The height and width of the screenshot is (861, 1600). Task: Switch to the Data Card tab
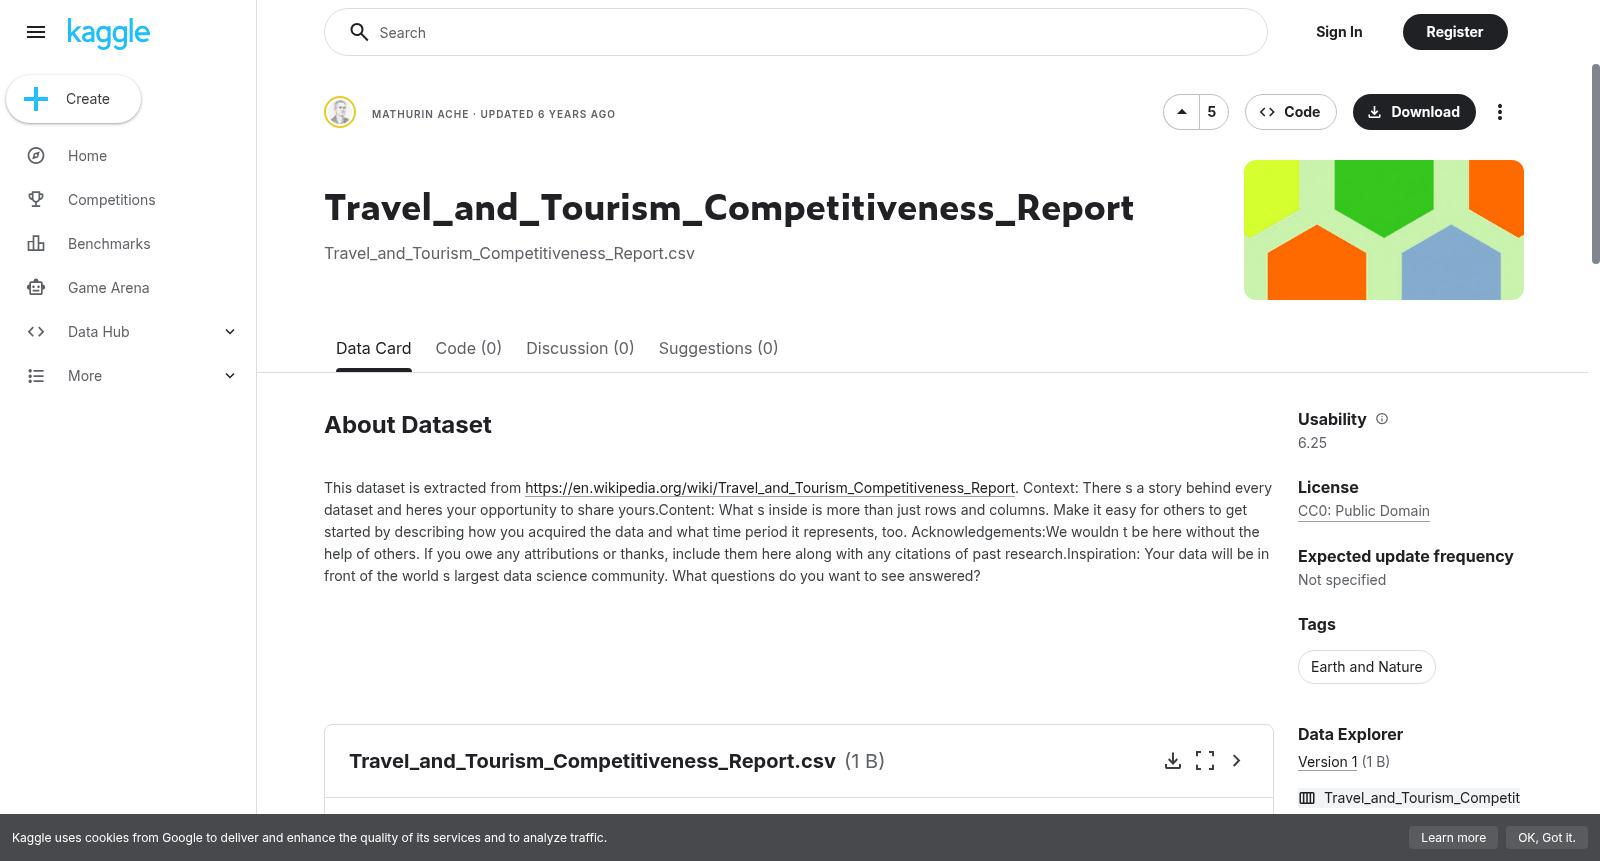point(373,348)
